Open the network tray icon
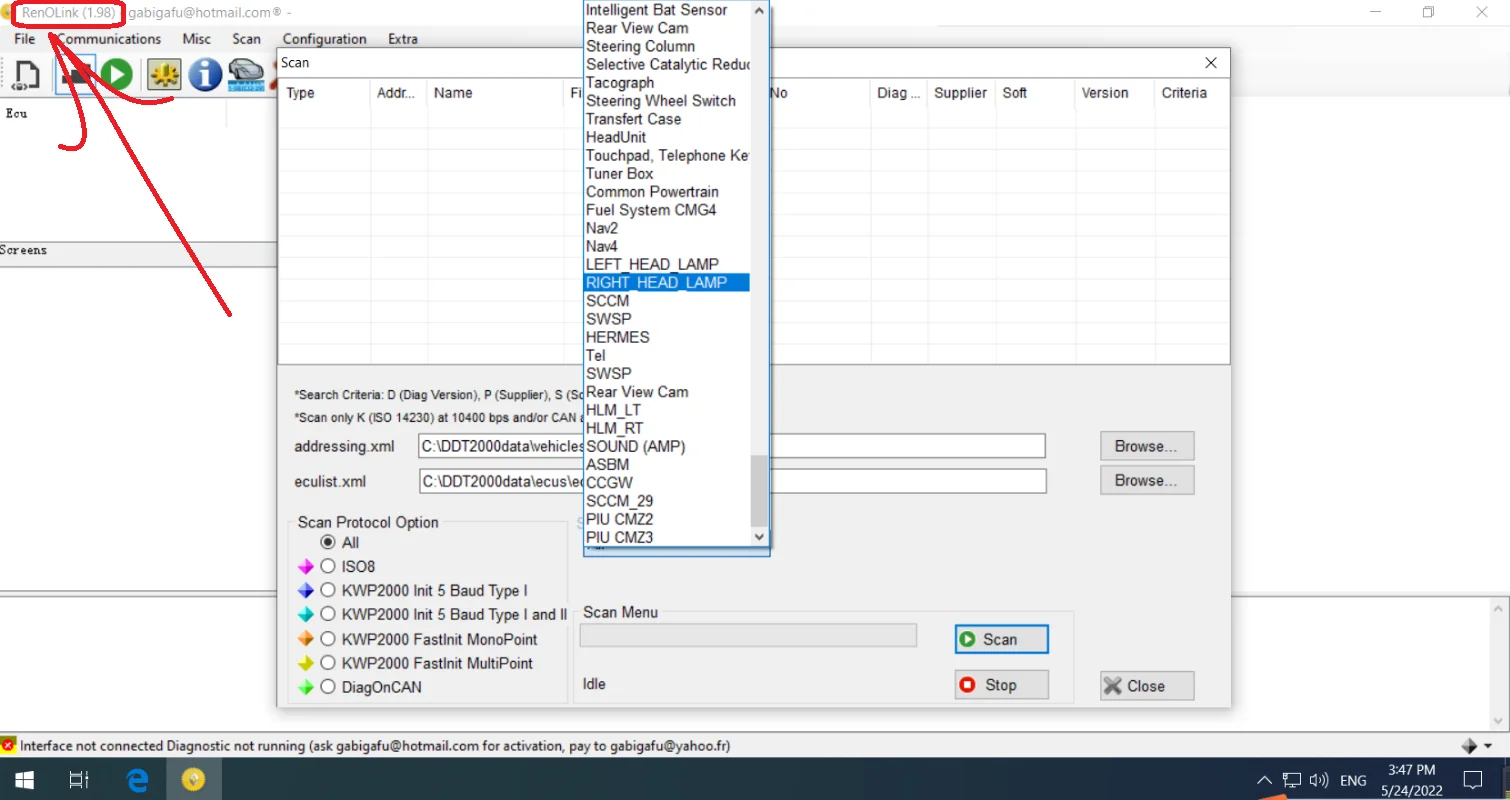The image size is (1510, 800). click(1292, 780)
